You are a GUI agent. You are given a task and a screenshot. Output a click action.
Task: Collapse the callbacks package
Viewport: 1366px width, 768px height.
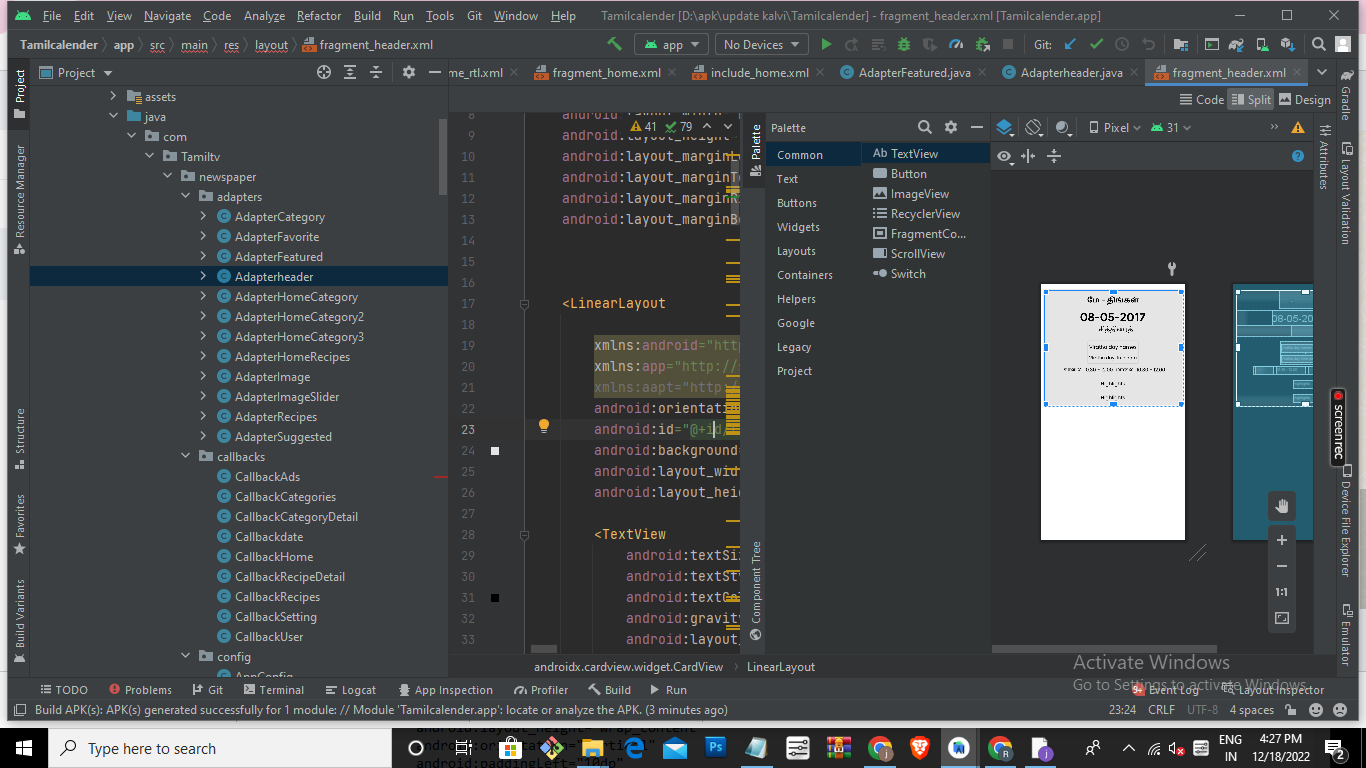(x=185, y=457)
